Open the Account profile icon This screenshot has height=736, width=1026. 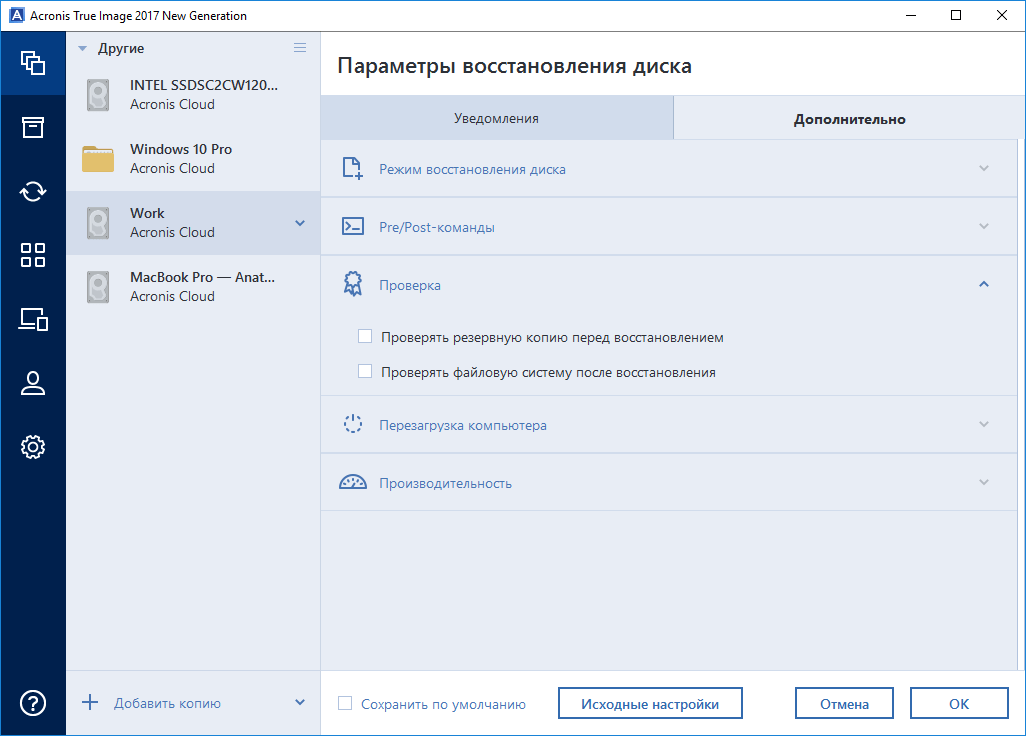pos(33,383)
